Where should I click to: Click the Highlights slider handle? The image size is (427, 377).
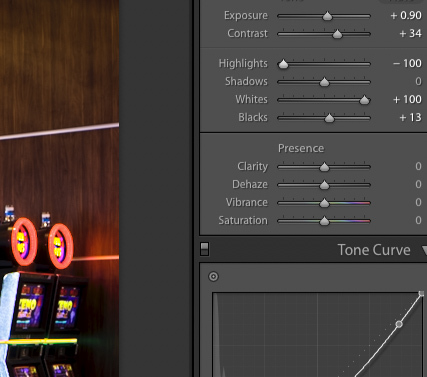(x=283, y=64)
